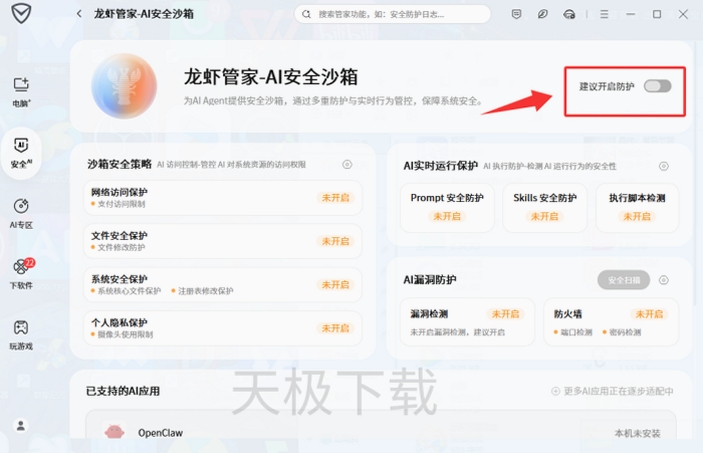Click the 支付访问限制 sub-item

(122, 204)
